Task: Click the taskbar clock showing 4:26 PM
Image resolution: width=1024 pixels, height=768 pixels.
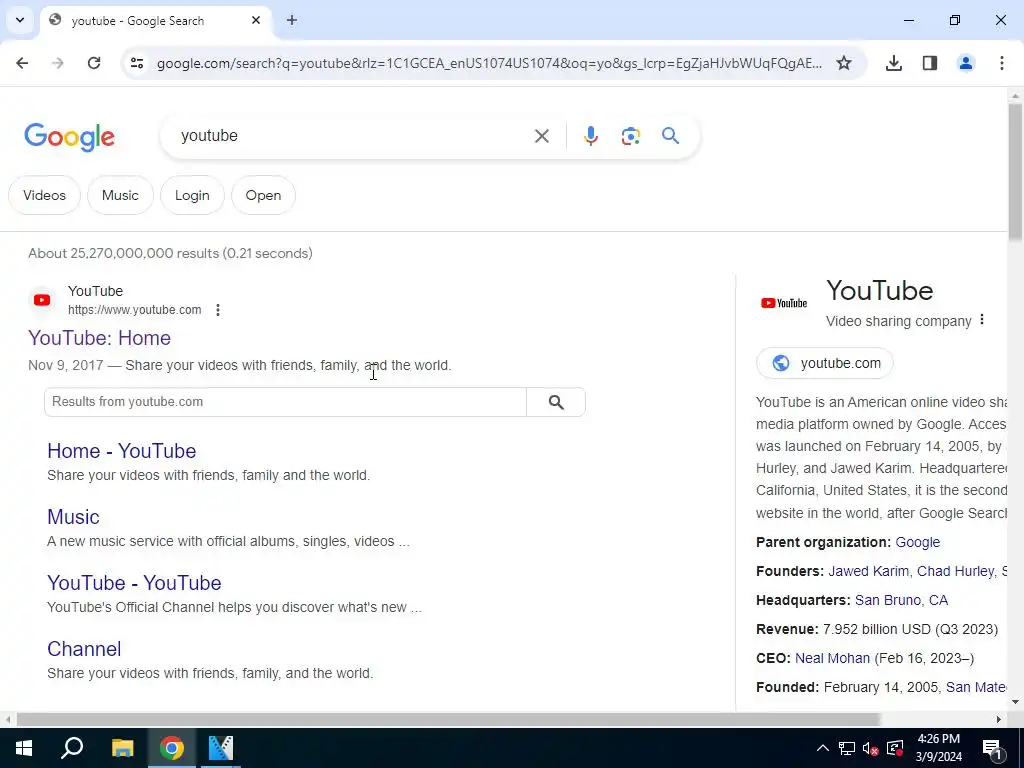Action: (x=938, y=748)
